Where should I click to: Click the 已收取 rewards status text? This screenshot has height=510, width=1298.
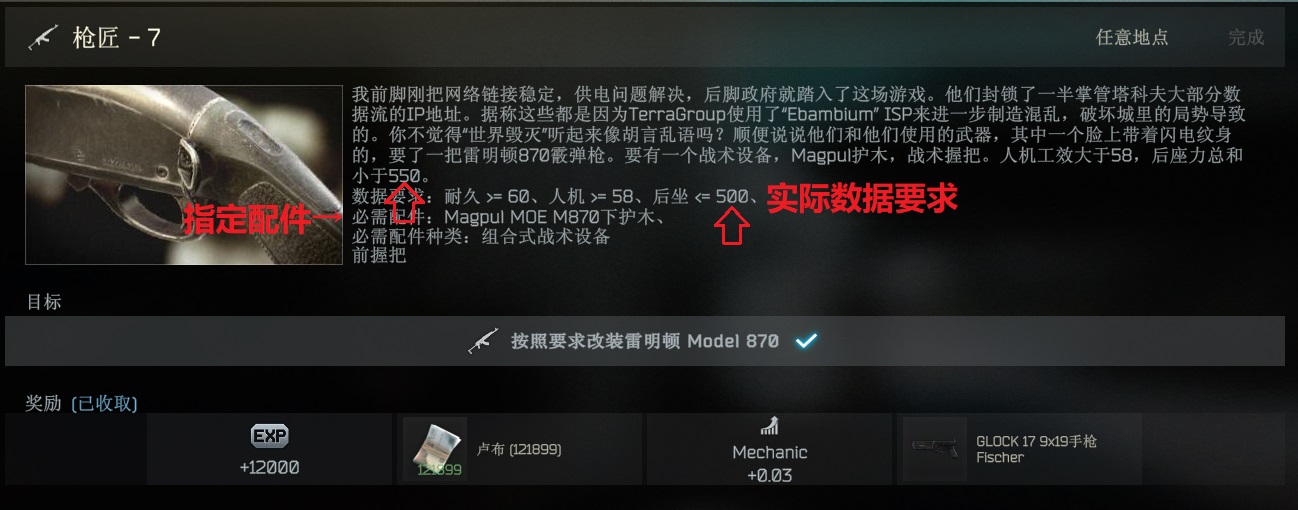tap(104, 404)
